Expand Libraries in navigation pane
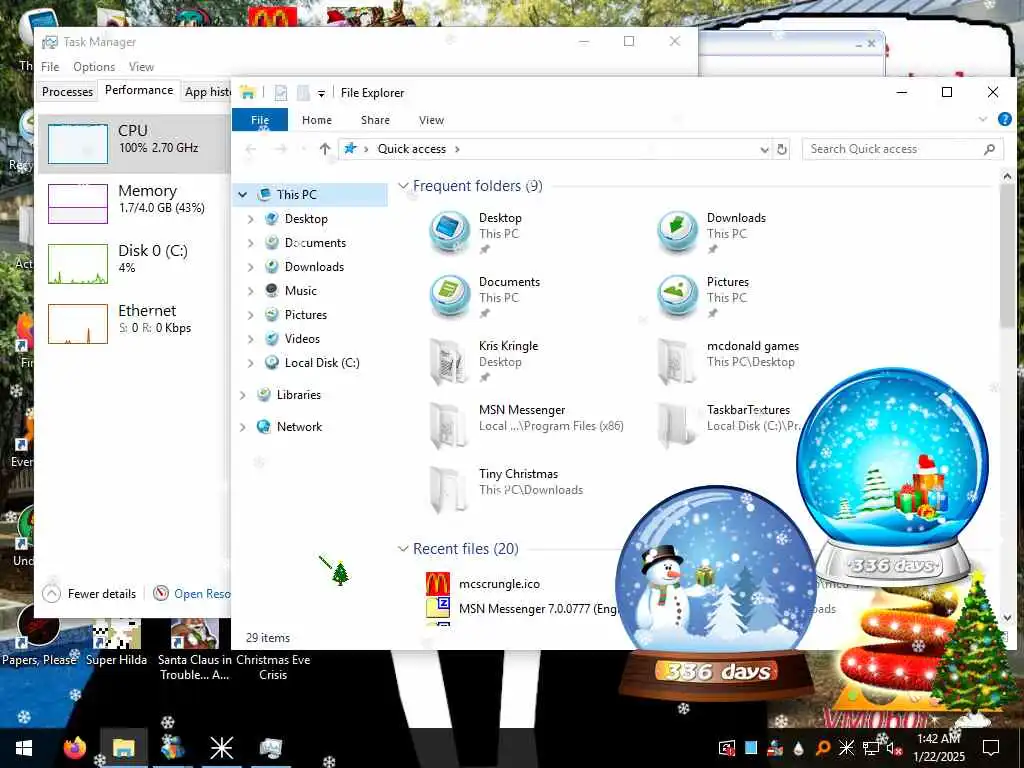The height and width of the screenshot is (768, 1024). [243, 395]
